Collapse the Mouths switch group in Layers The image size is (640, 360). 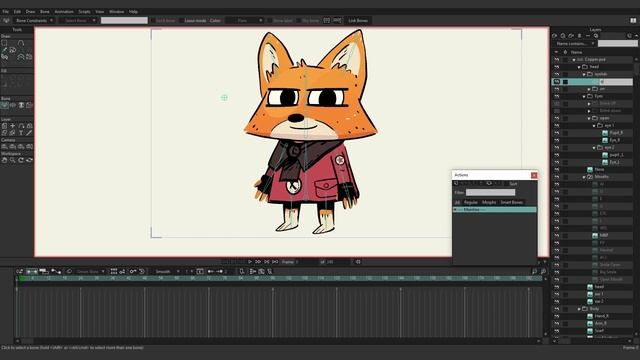pos(584,177)
